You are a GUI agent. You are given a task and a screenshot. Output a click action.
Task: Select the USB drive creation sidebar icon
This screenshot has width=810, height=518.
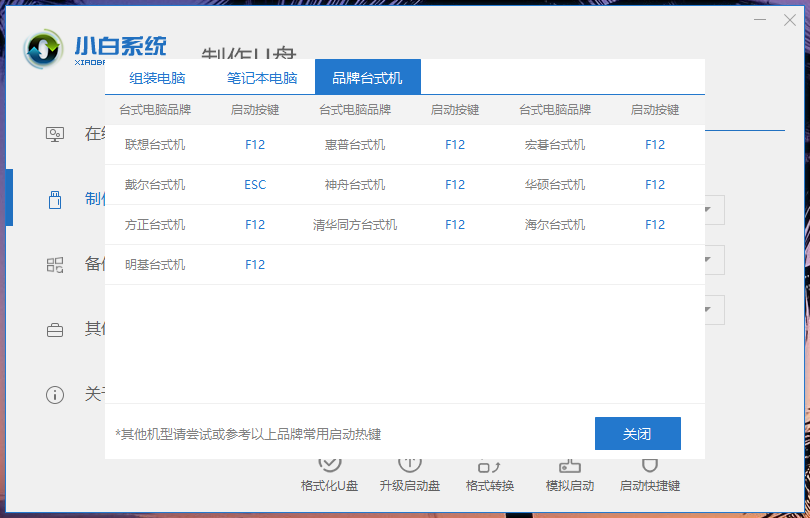click(x=55, y=199)
